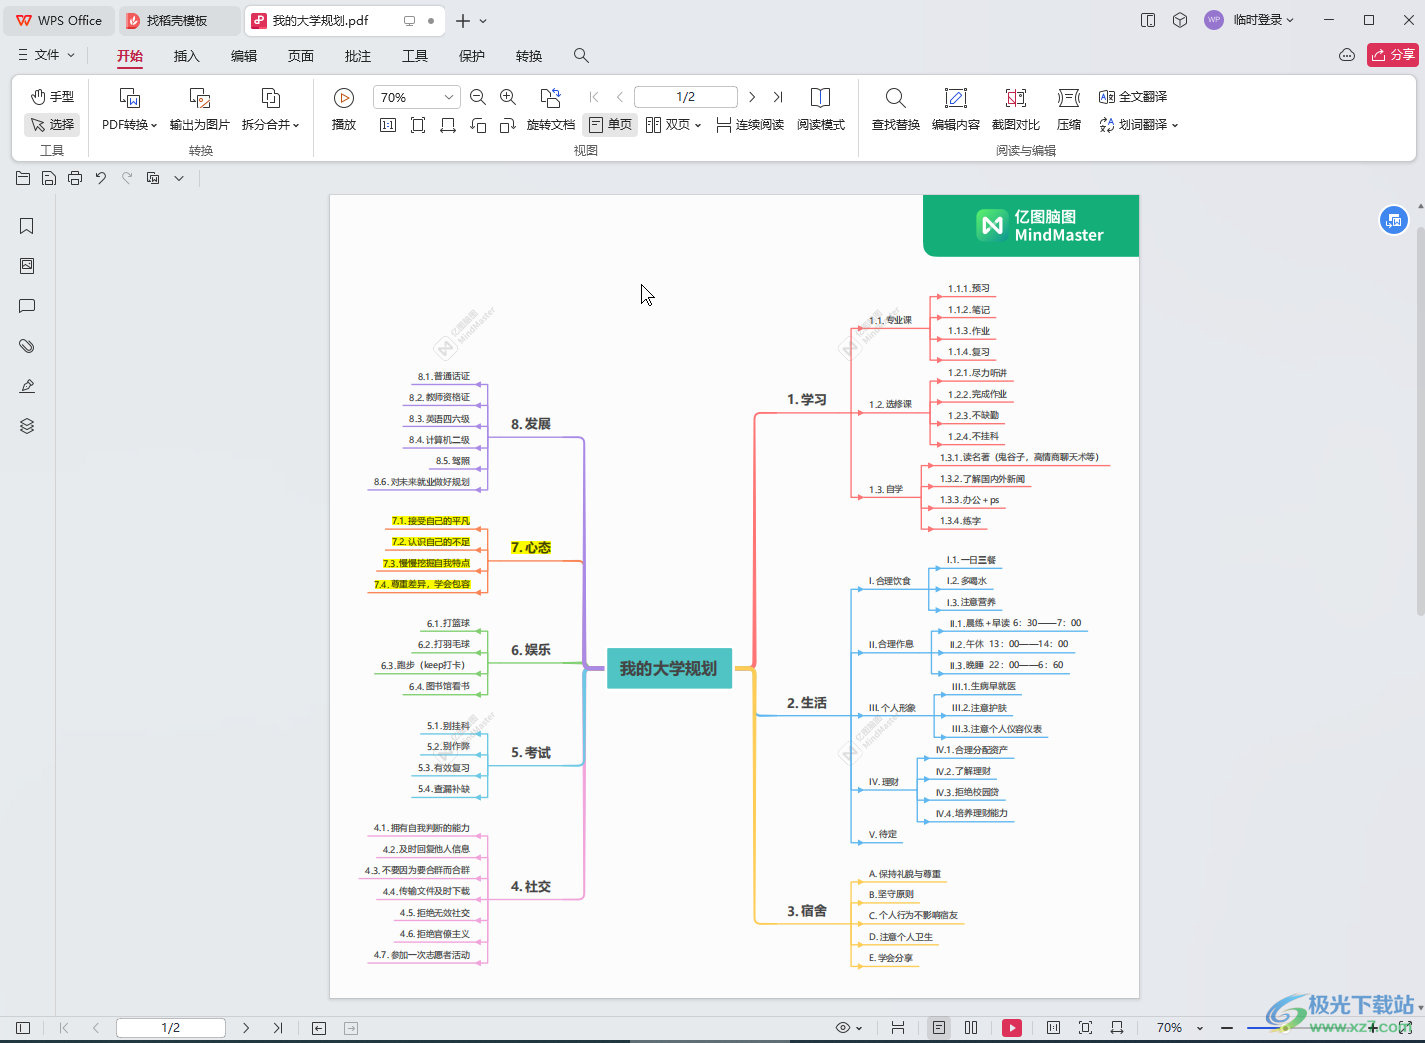Switch to the 编辑 tab
Viewport: 1425px width, 1043px height.
point(244,56)
